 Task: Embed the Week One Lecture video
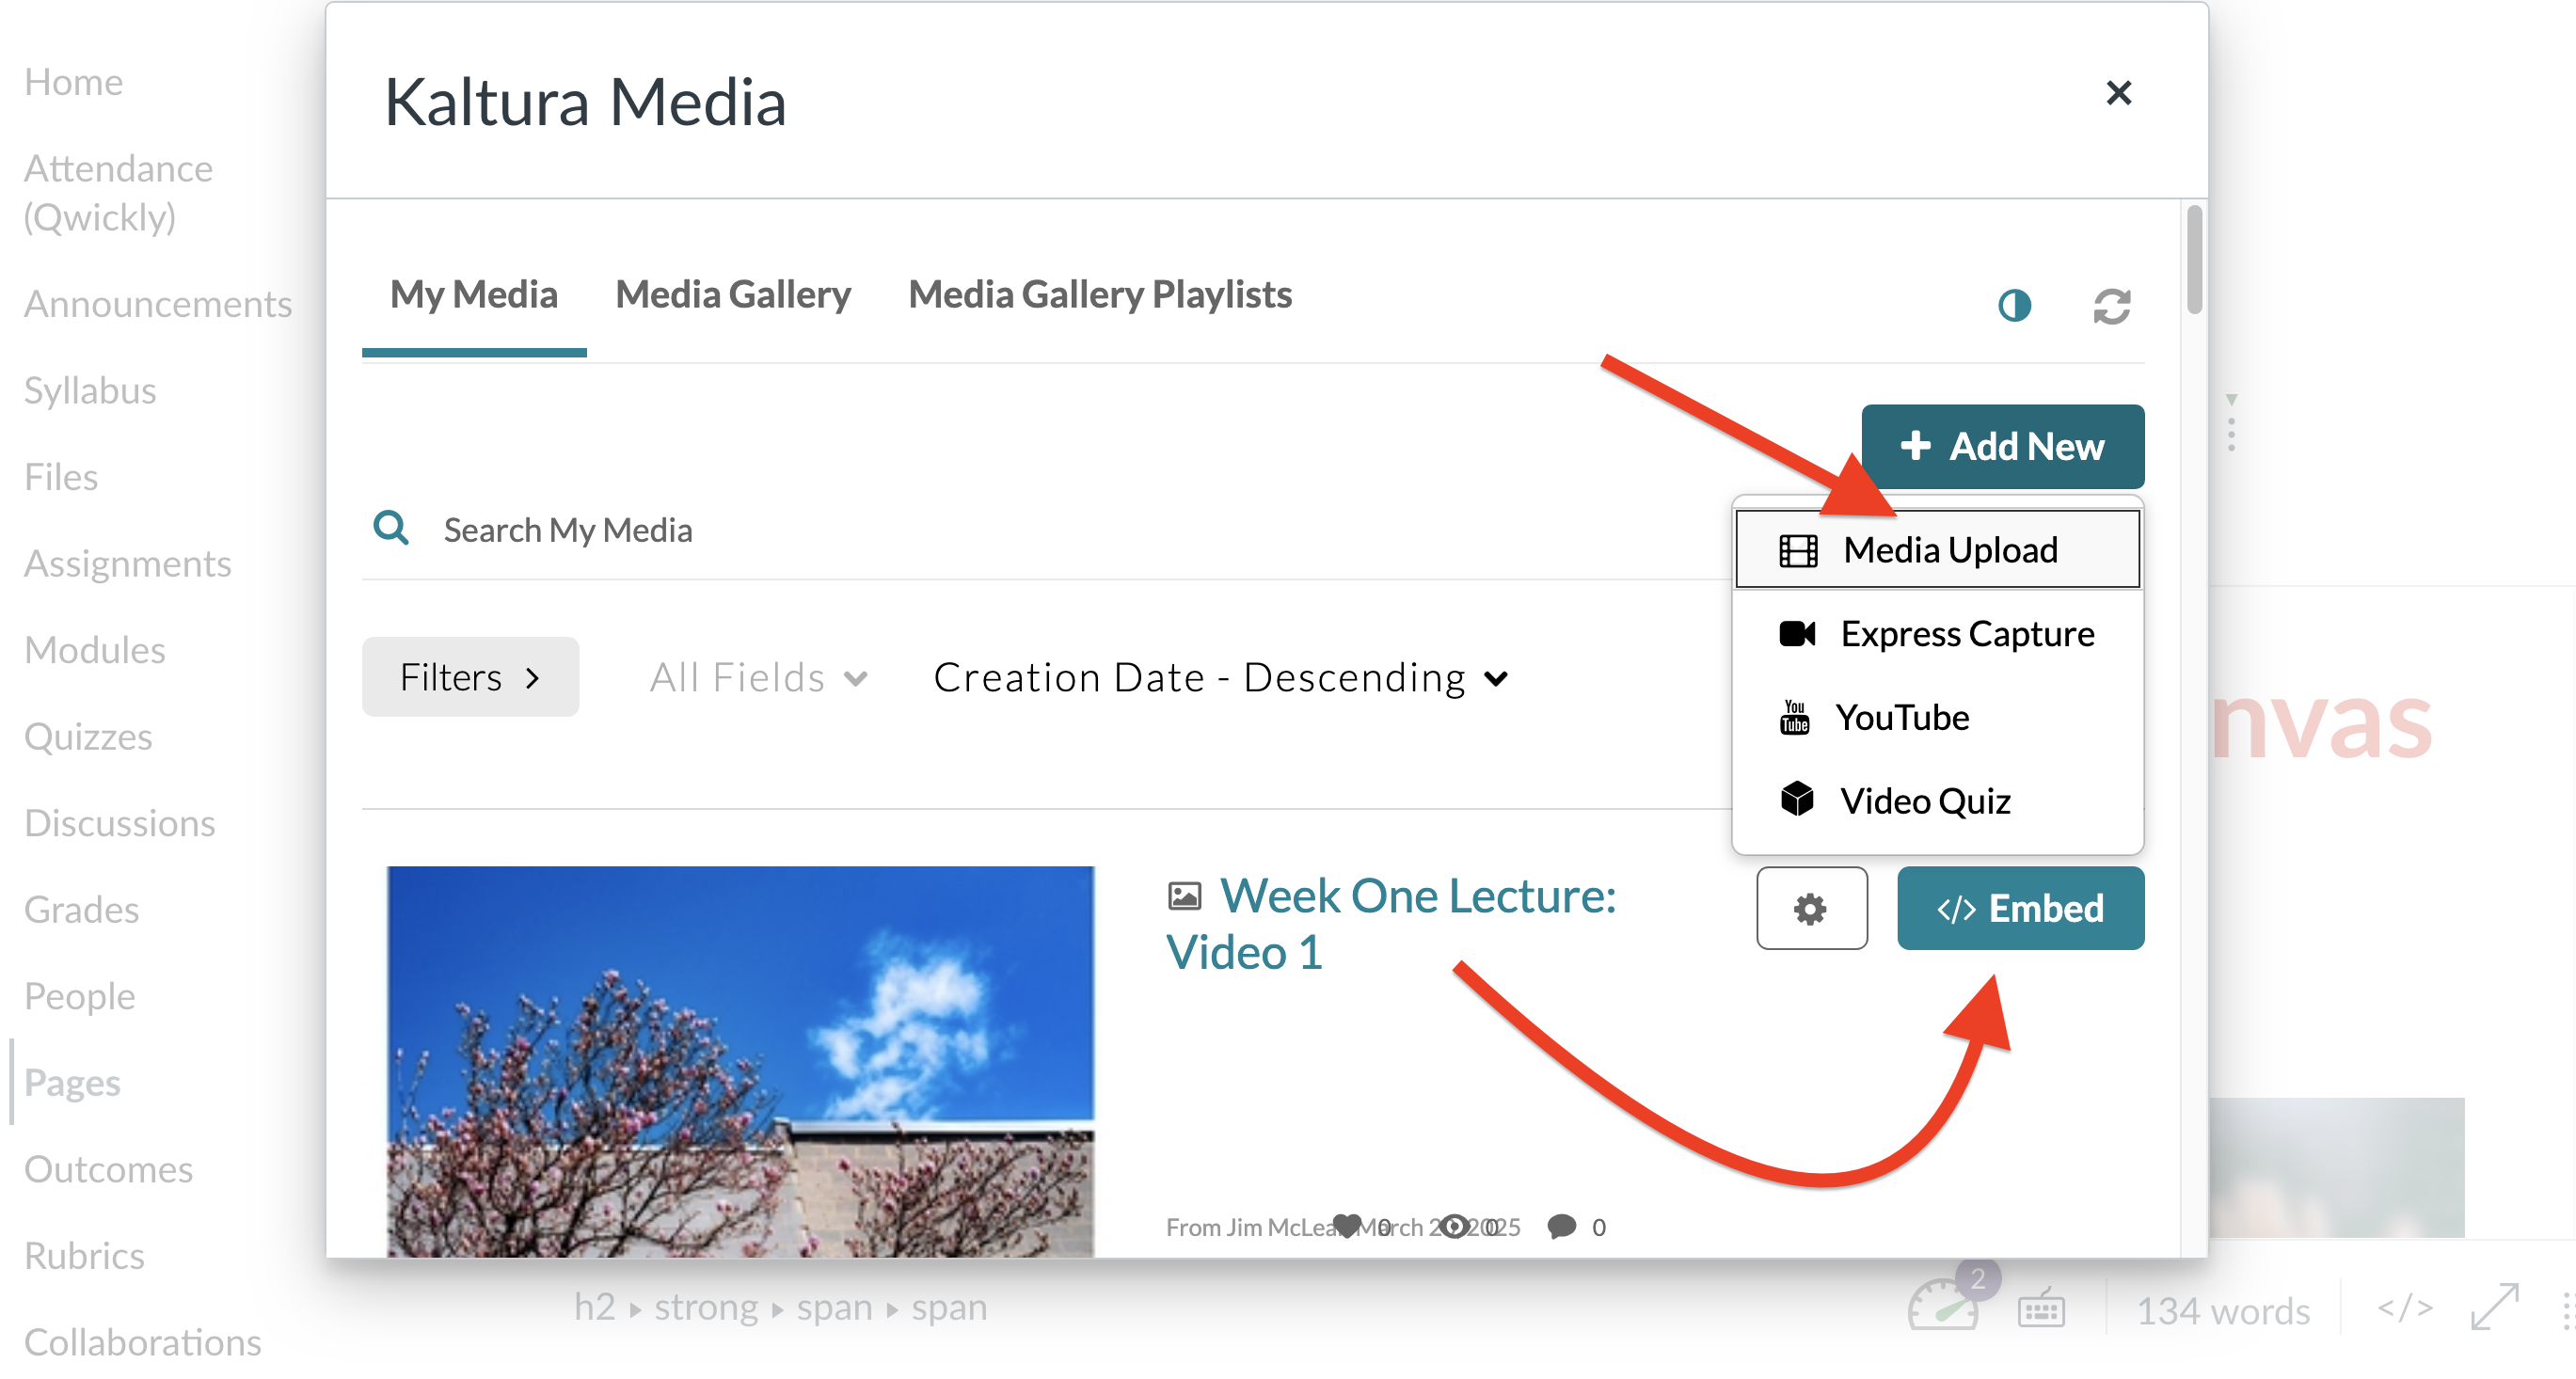(x=2020, y=908)
